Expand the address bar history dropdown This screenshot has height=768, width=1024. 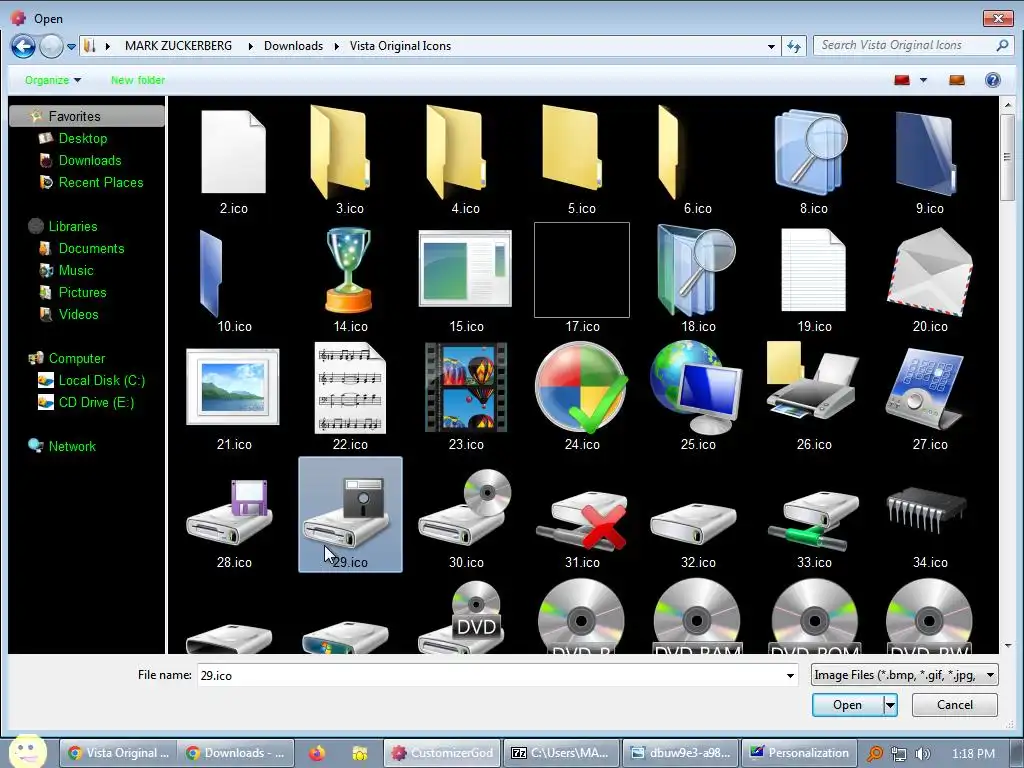pyautogui.click(x=771, y=46)
